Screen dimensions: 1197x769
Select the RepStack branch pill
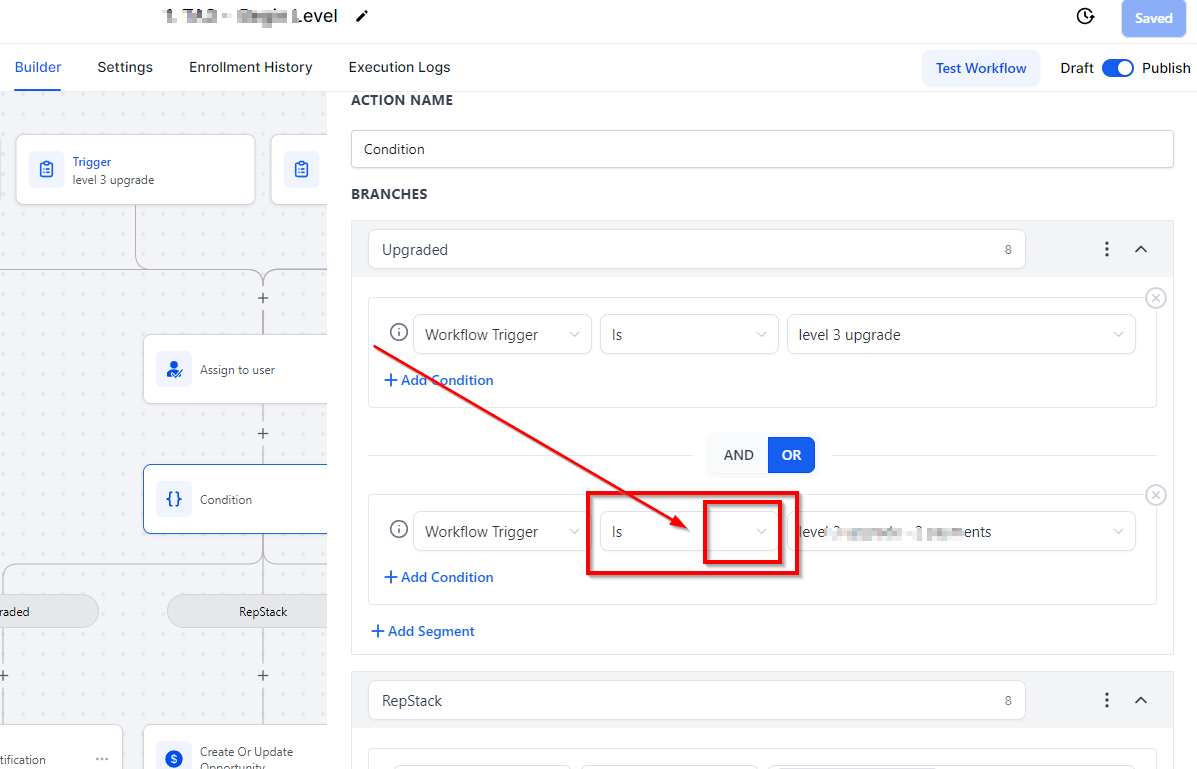point(247,612)
